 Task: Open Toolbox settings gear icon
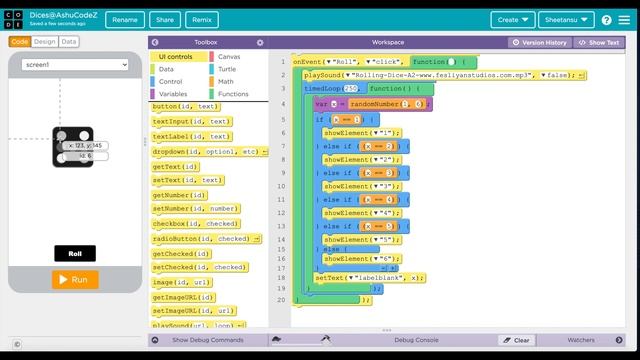coord(260,42)
